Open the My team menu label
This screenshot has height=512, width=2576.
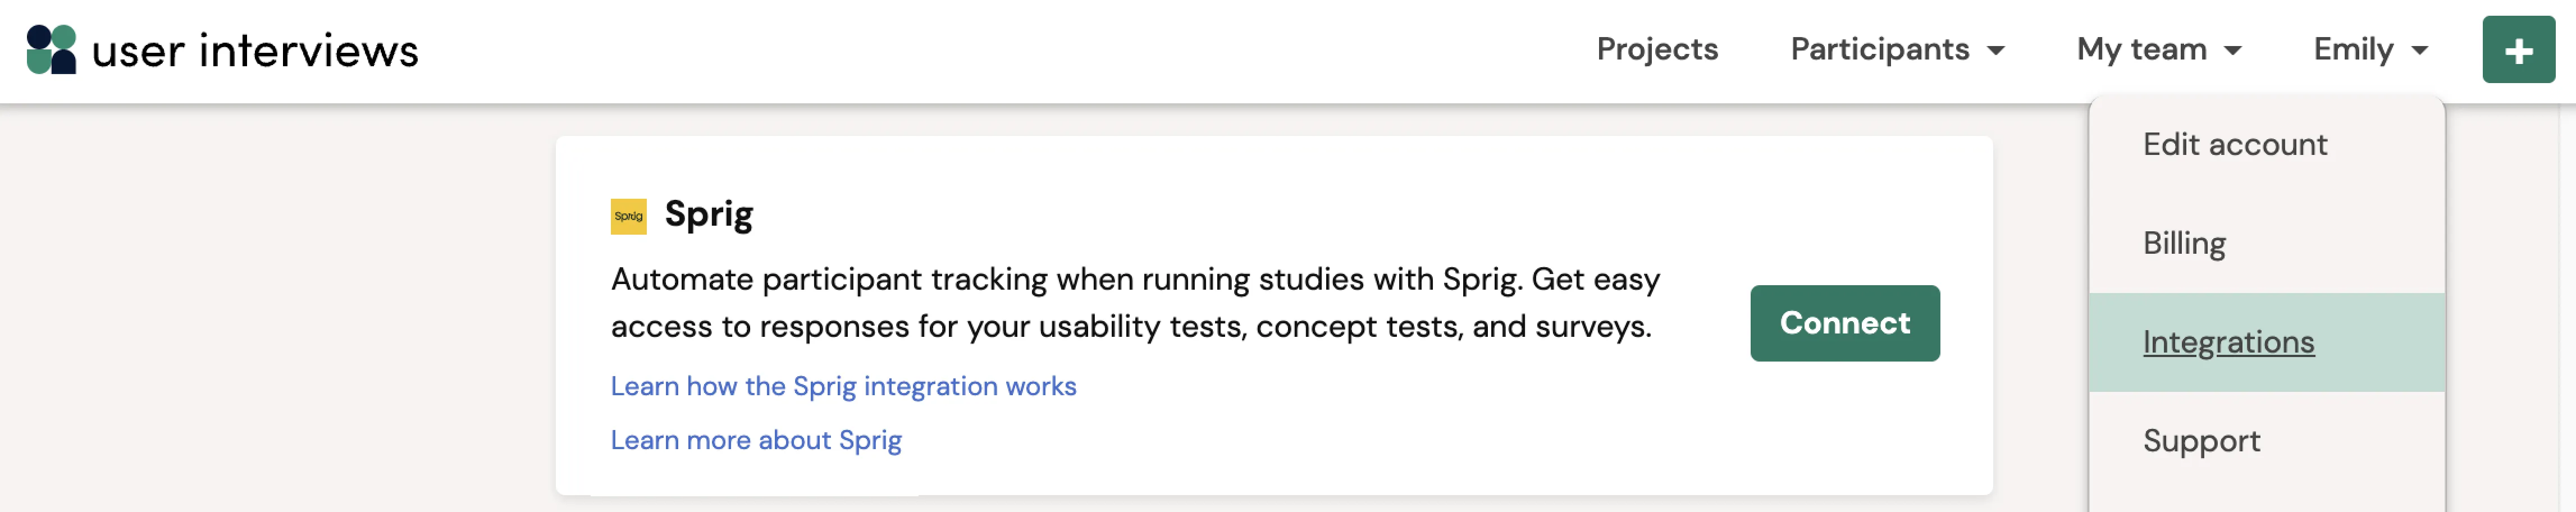point(2141,49)
